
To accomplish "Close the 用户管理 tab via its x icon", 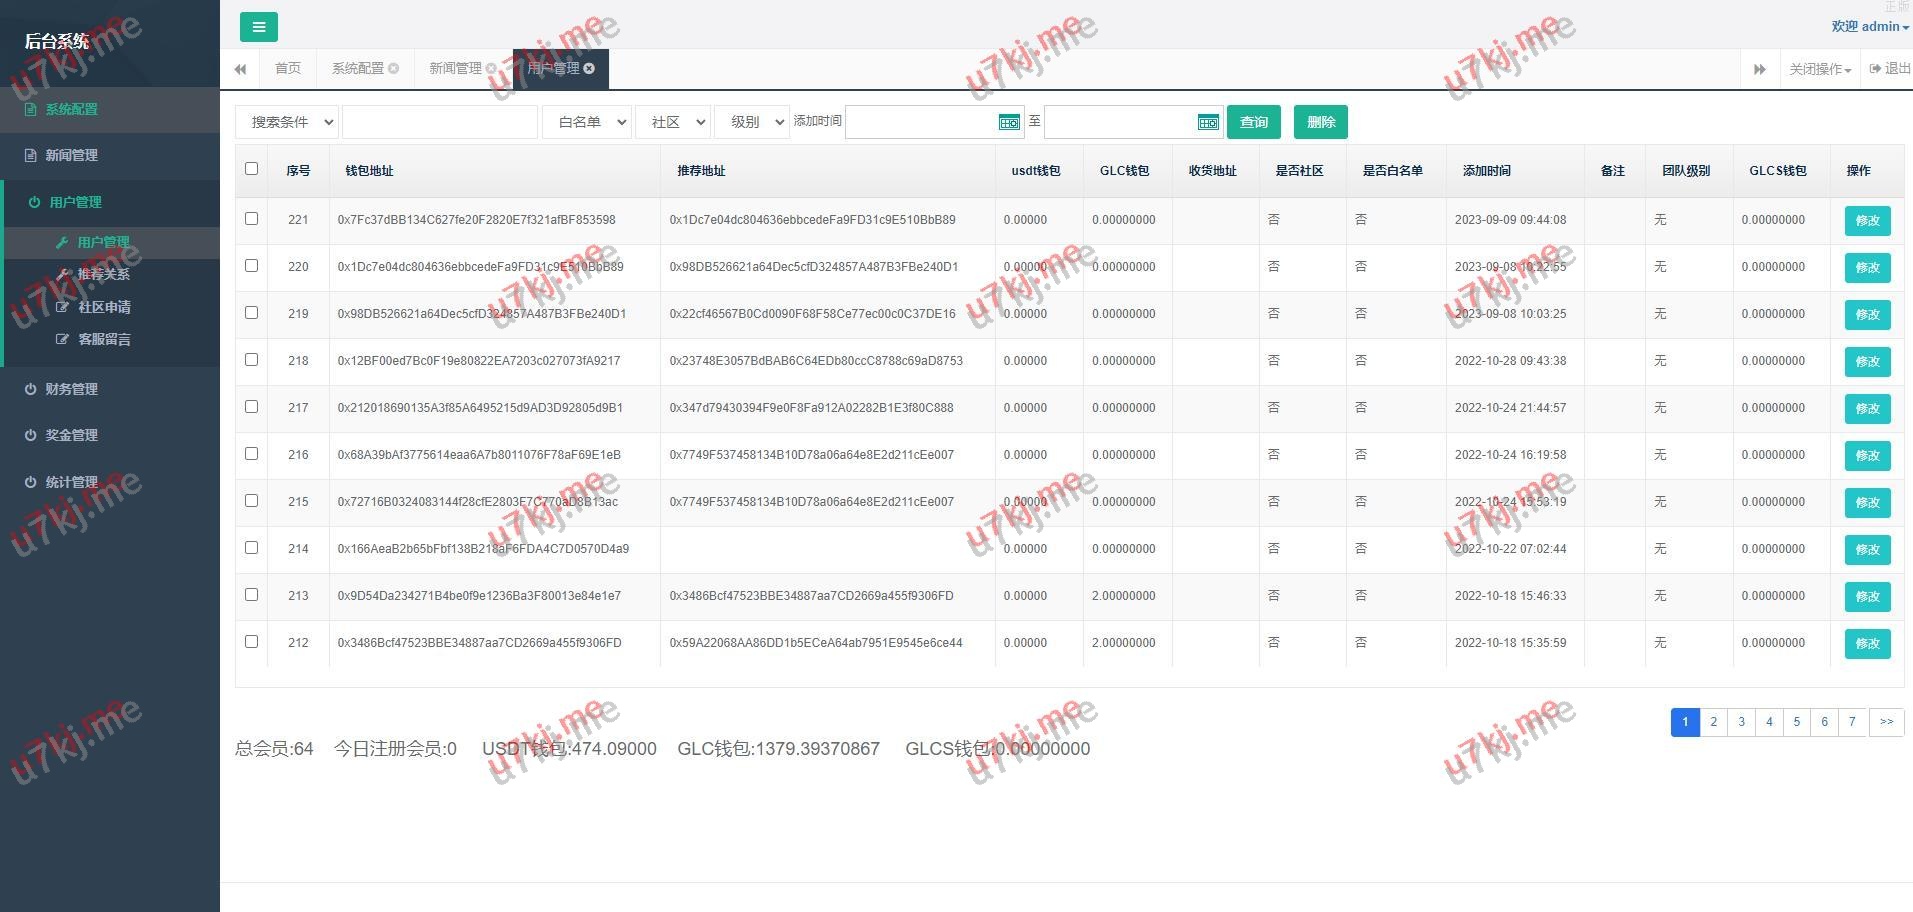I will coord(589,68).
